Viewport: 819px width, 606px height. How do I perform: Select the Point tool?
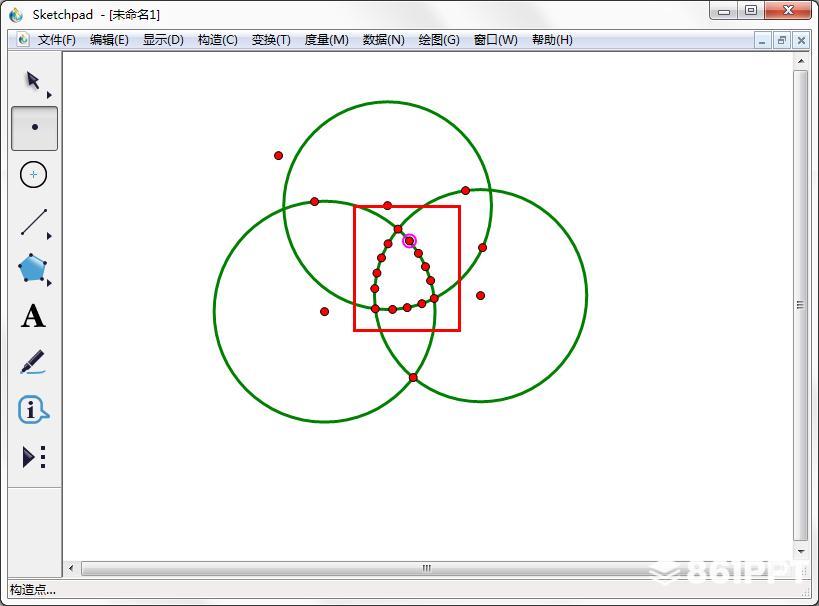pyautogui.click(x=34, y=128)
